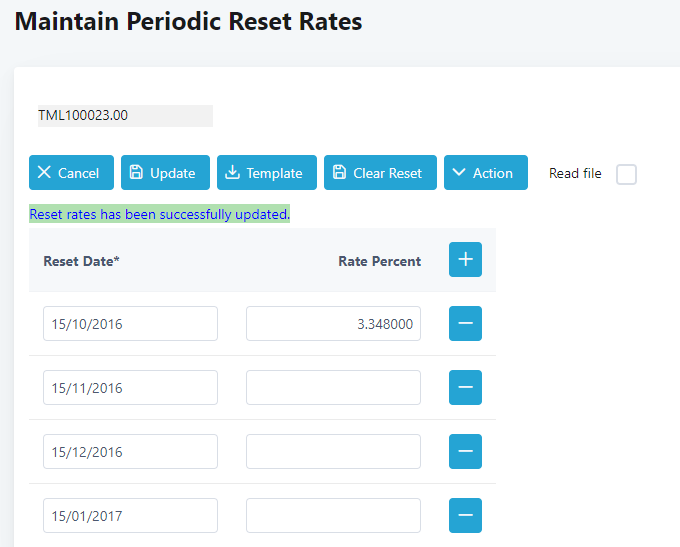Image resolution: width=680 pixels, height=547 pixels.
Task: Edit the 3.348000 rate percent field
Action: click(333, 324)
